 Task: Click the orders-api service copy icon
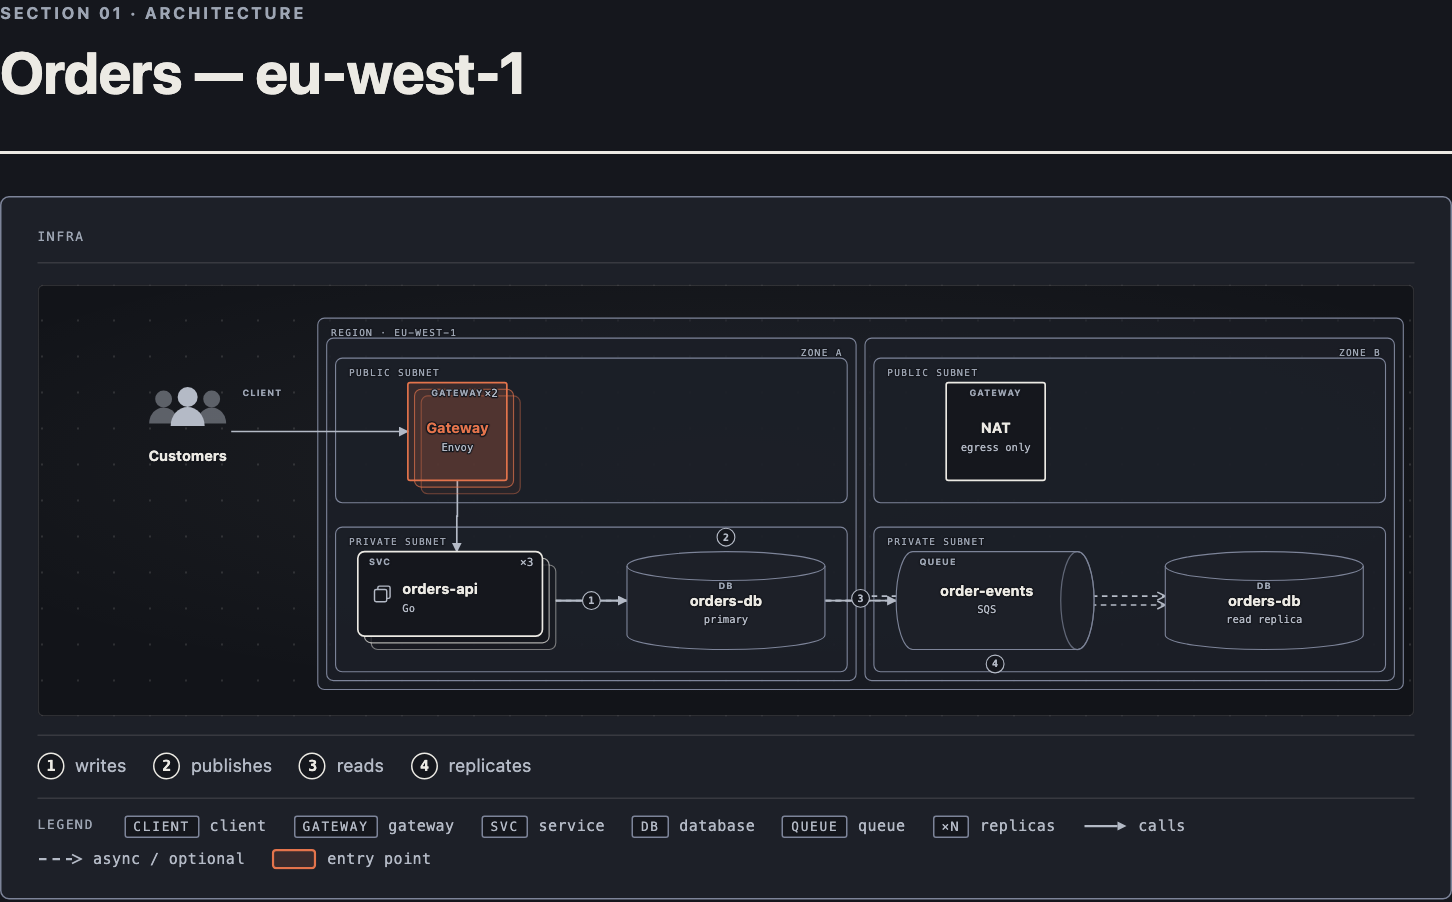point(381,595)
